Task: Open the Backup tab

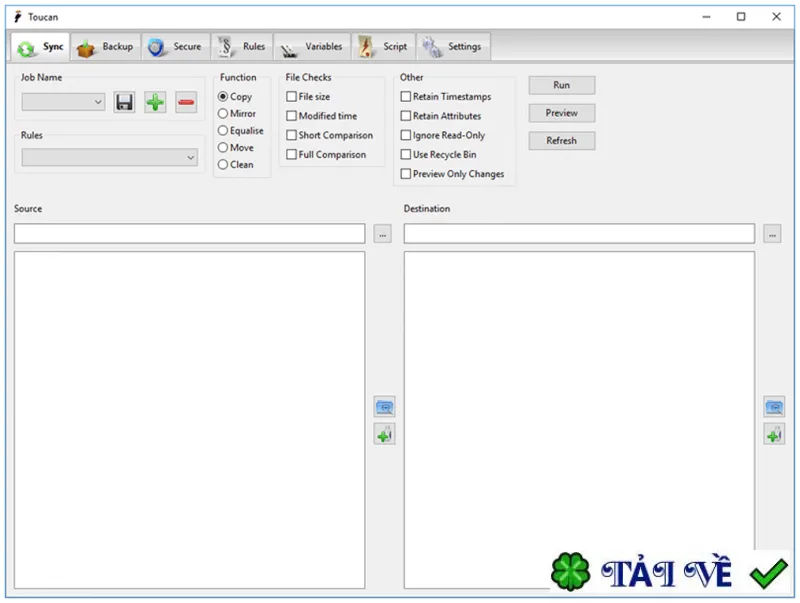Action: pos(105,47)
